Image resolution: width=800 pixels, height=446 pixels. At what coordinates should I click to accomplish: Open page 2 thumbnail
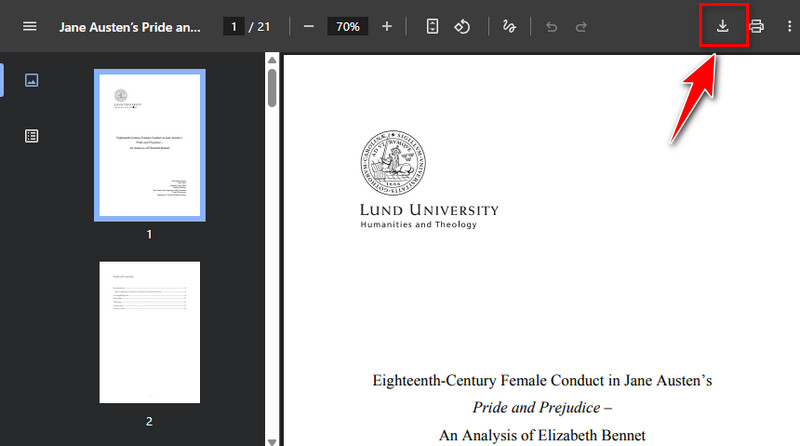click(x=149, y=332)
